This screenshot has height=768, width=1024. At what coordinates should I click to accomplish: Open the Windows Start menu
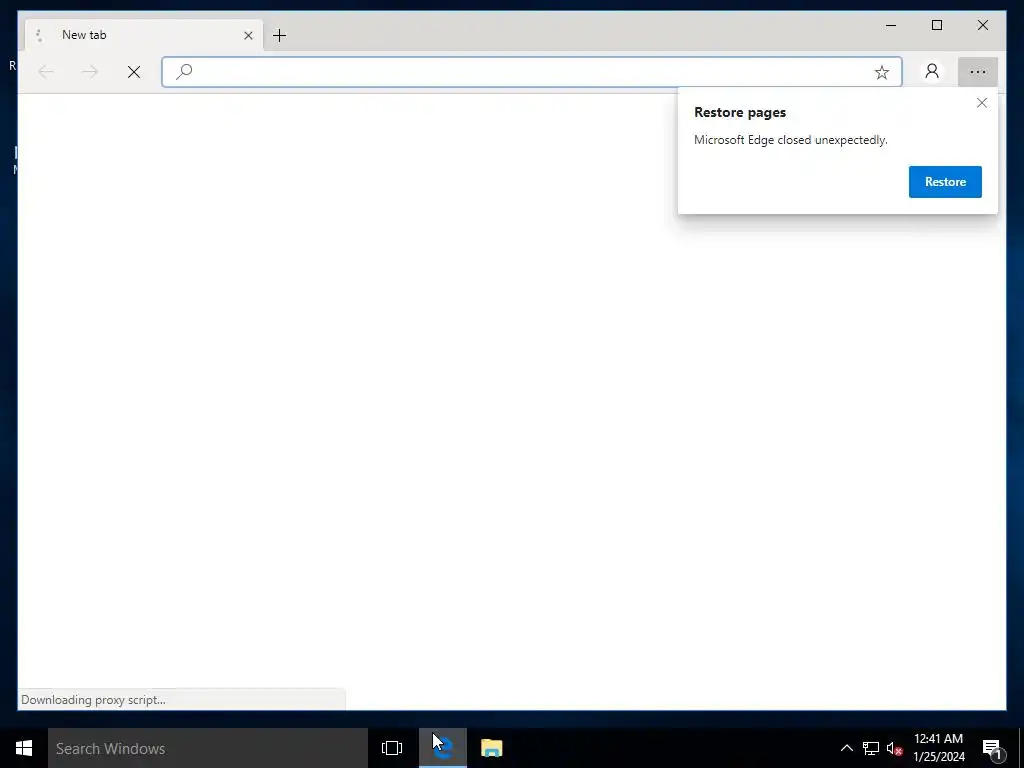click(x=24, y=748)
